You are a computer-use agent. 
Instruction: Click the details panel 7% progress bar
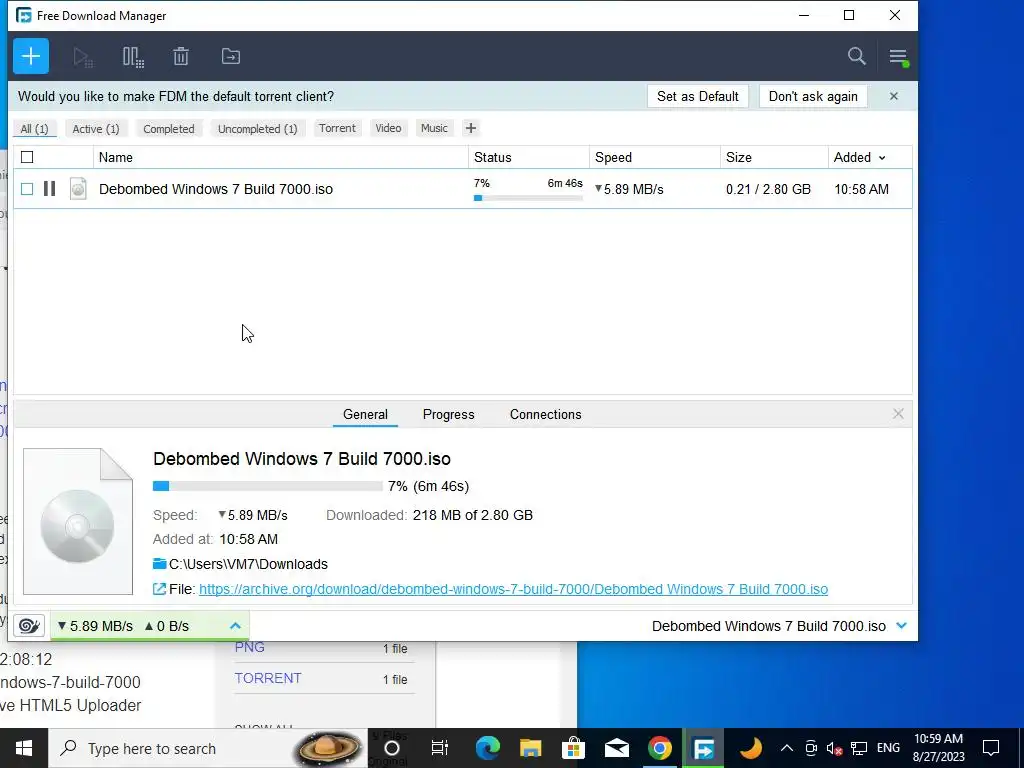pos(268,486)
